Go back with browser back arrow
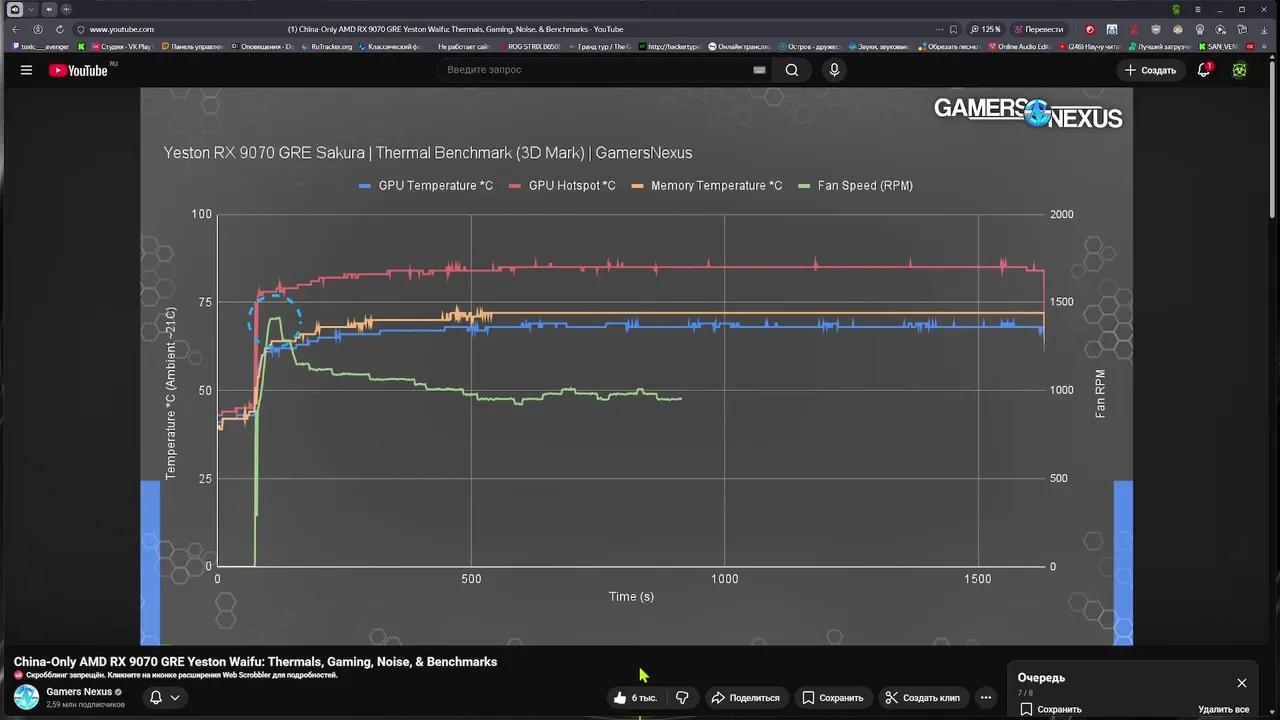Viewport: 1280px width, 720px height. coord(15,29)
